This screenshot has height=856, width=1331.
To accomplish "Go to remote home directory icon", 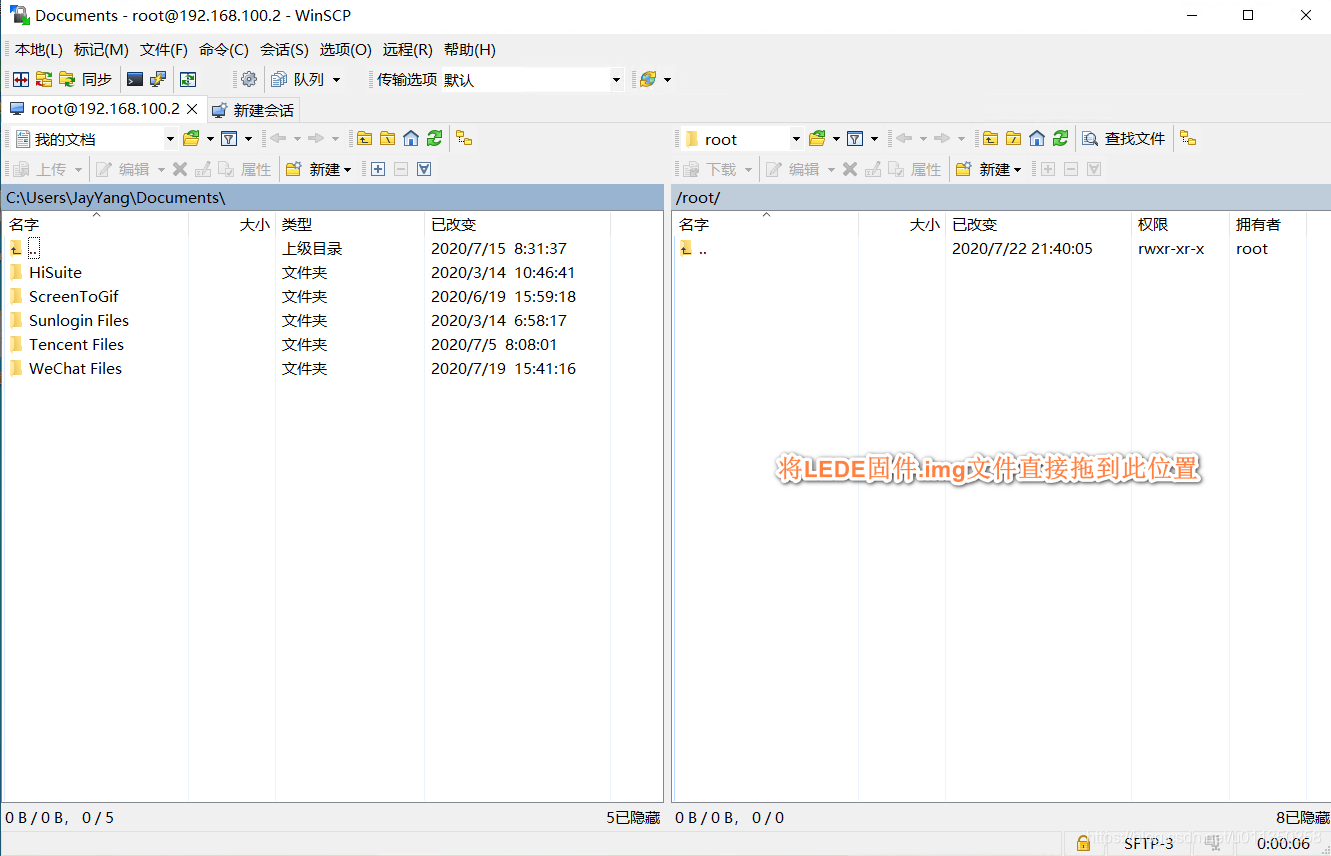I will (x=1037, y=139).
